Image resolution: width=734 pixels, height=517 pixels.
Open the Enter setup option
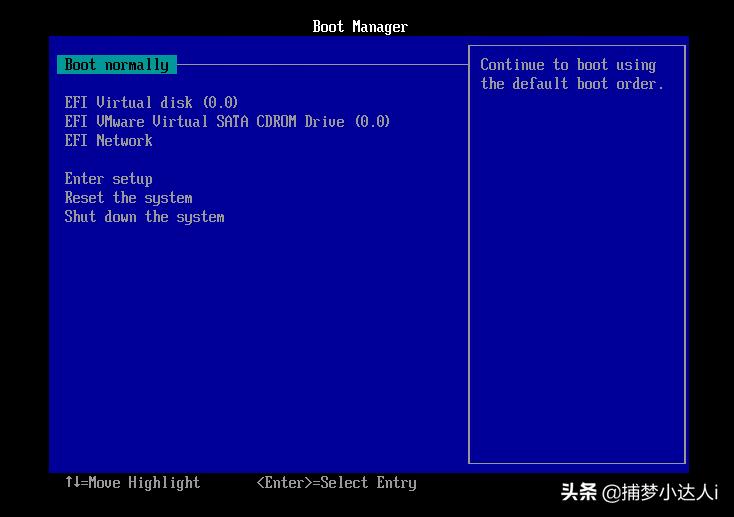point(108,179)
